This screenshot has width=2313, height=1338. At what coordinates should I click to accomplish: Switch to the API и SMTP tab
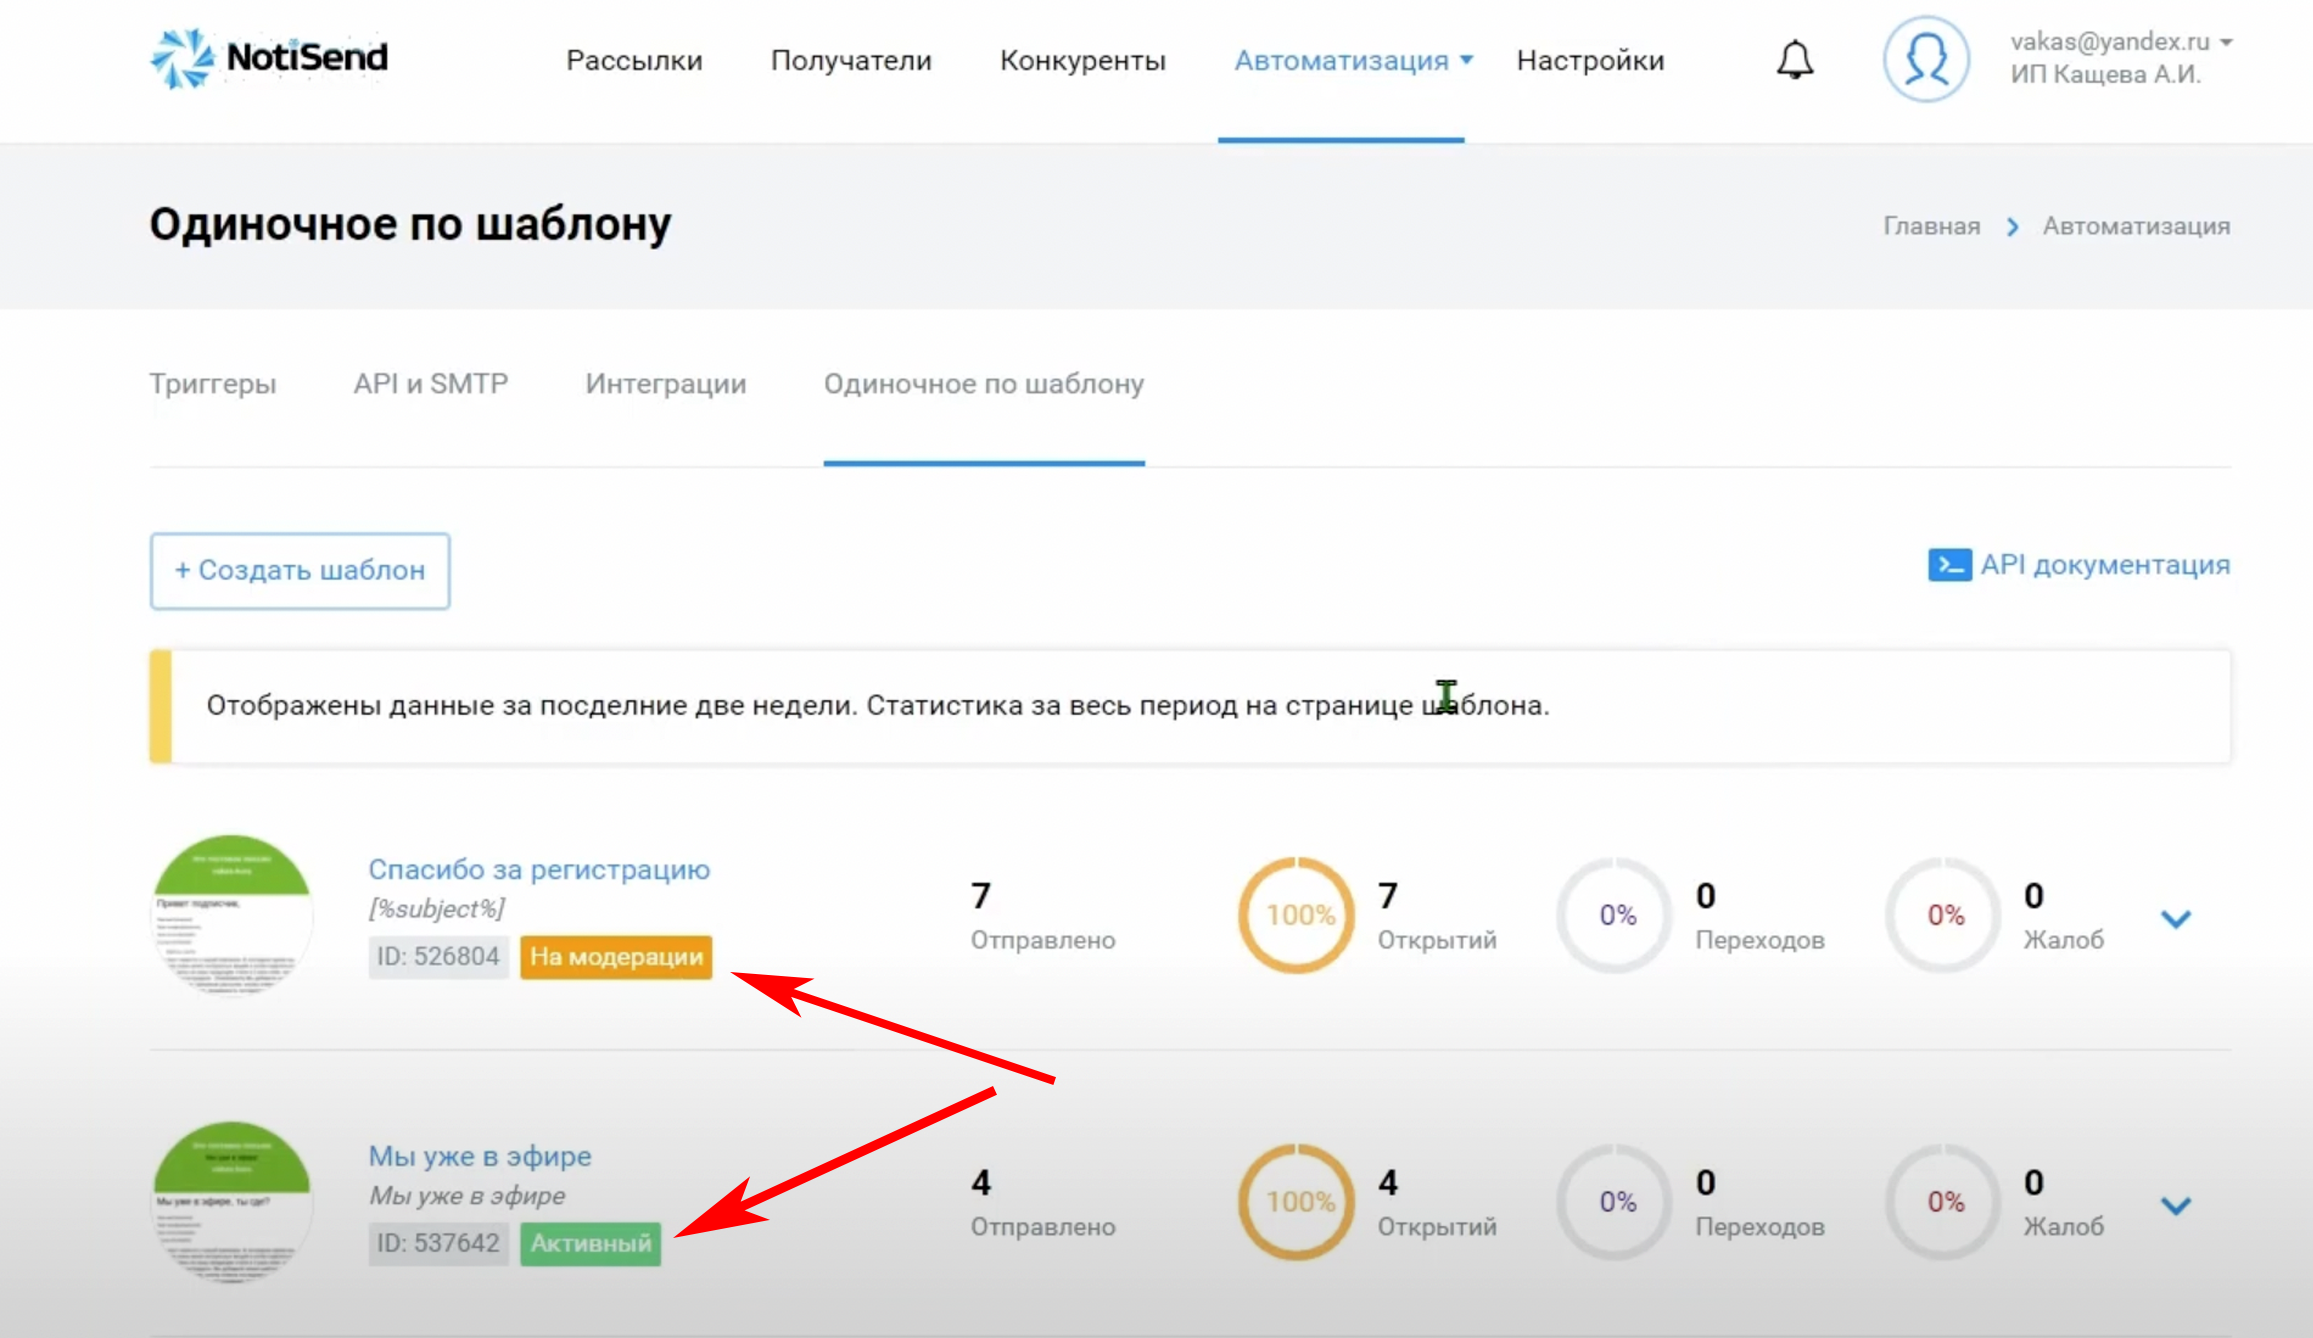(x=431, y=384)
